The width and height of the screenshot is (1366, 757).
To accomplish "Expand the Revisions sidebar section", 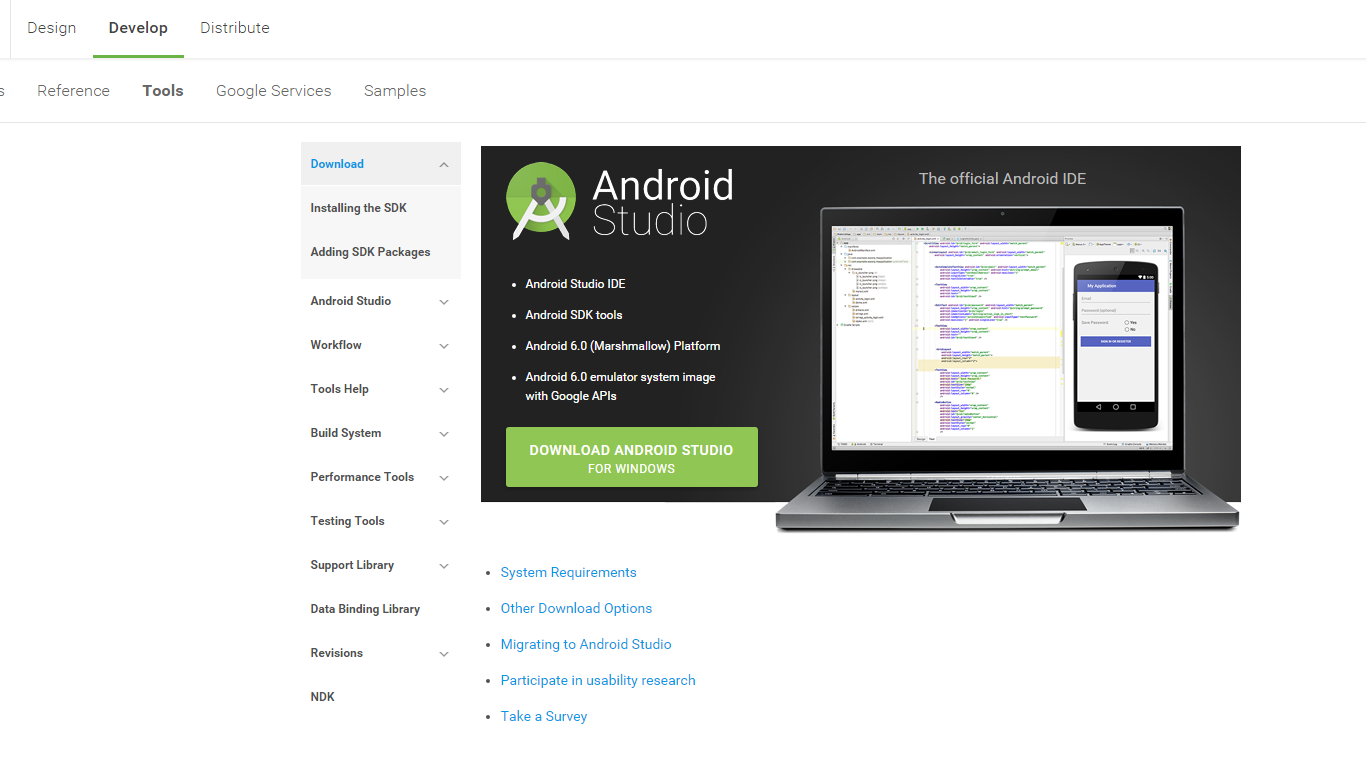I will pyautogui.click(x=444, y=654).
